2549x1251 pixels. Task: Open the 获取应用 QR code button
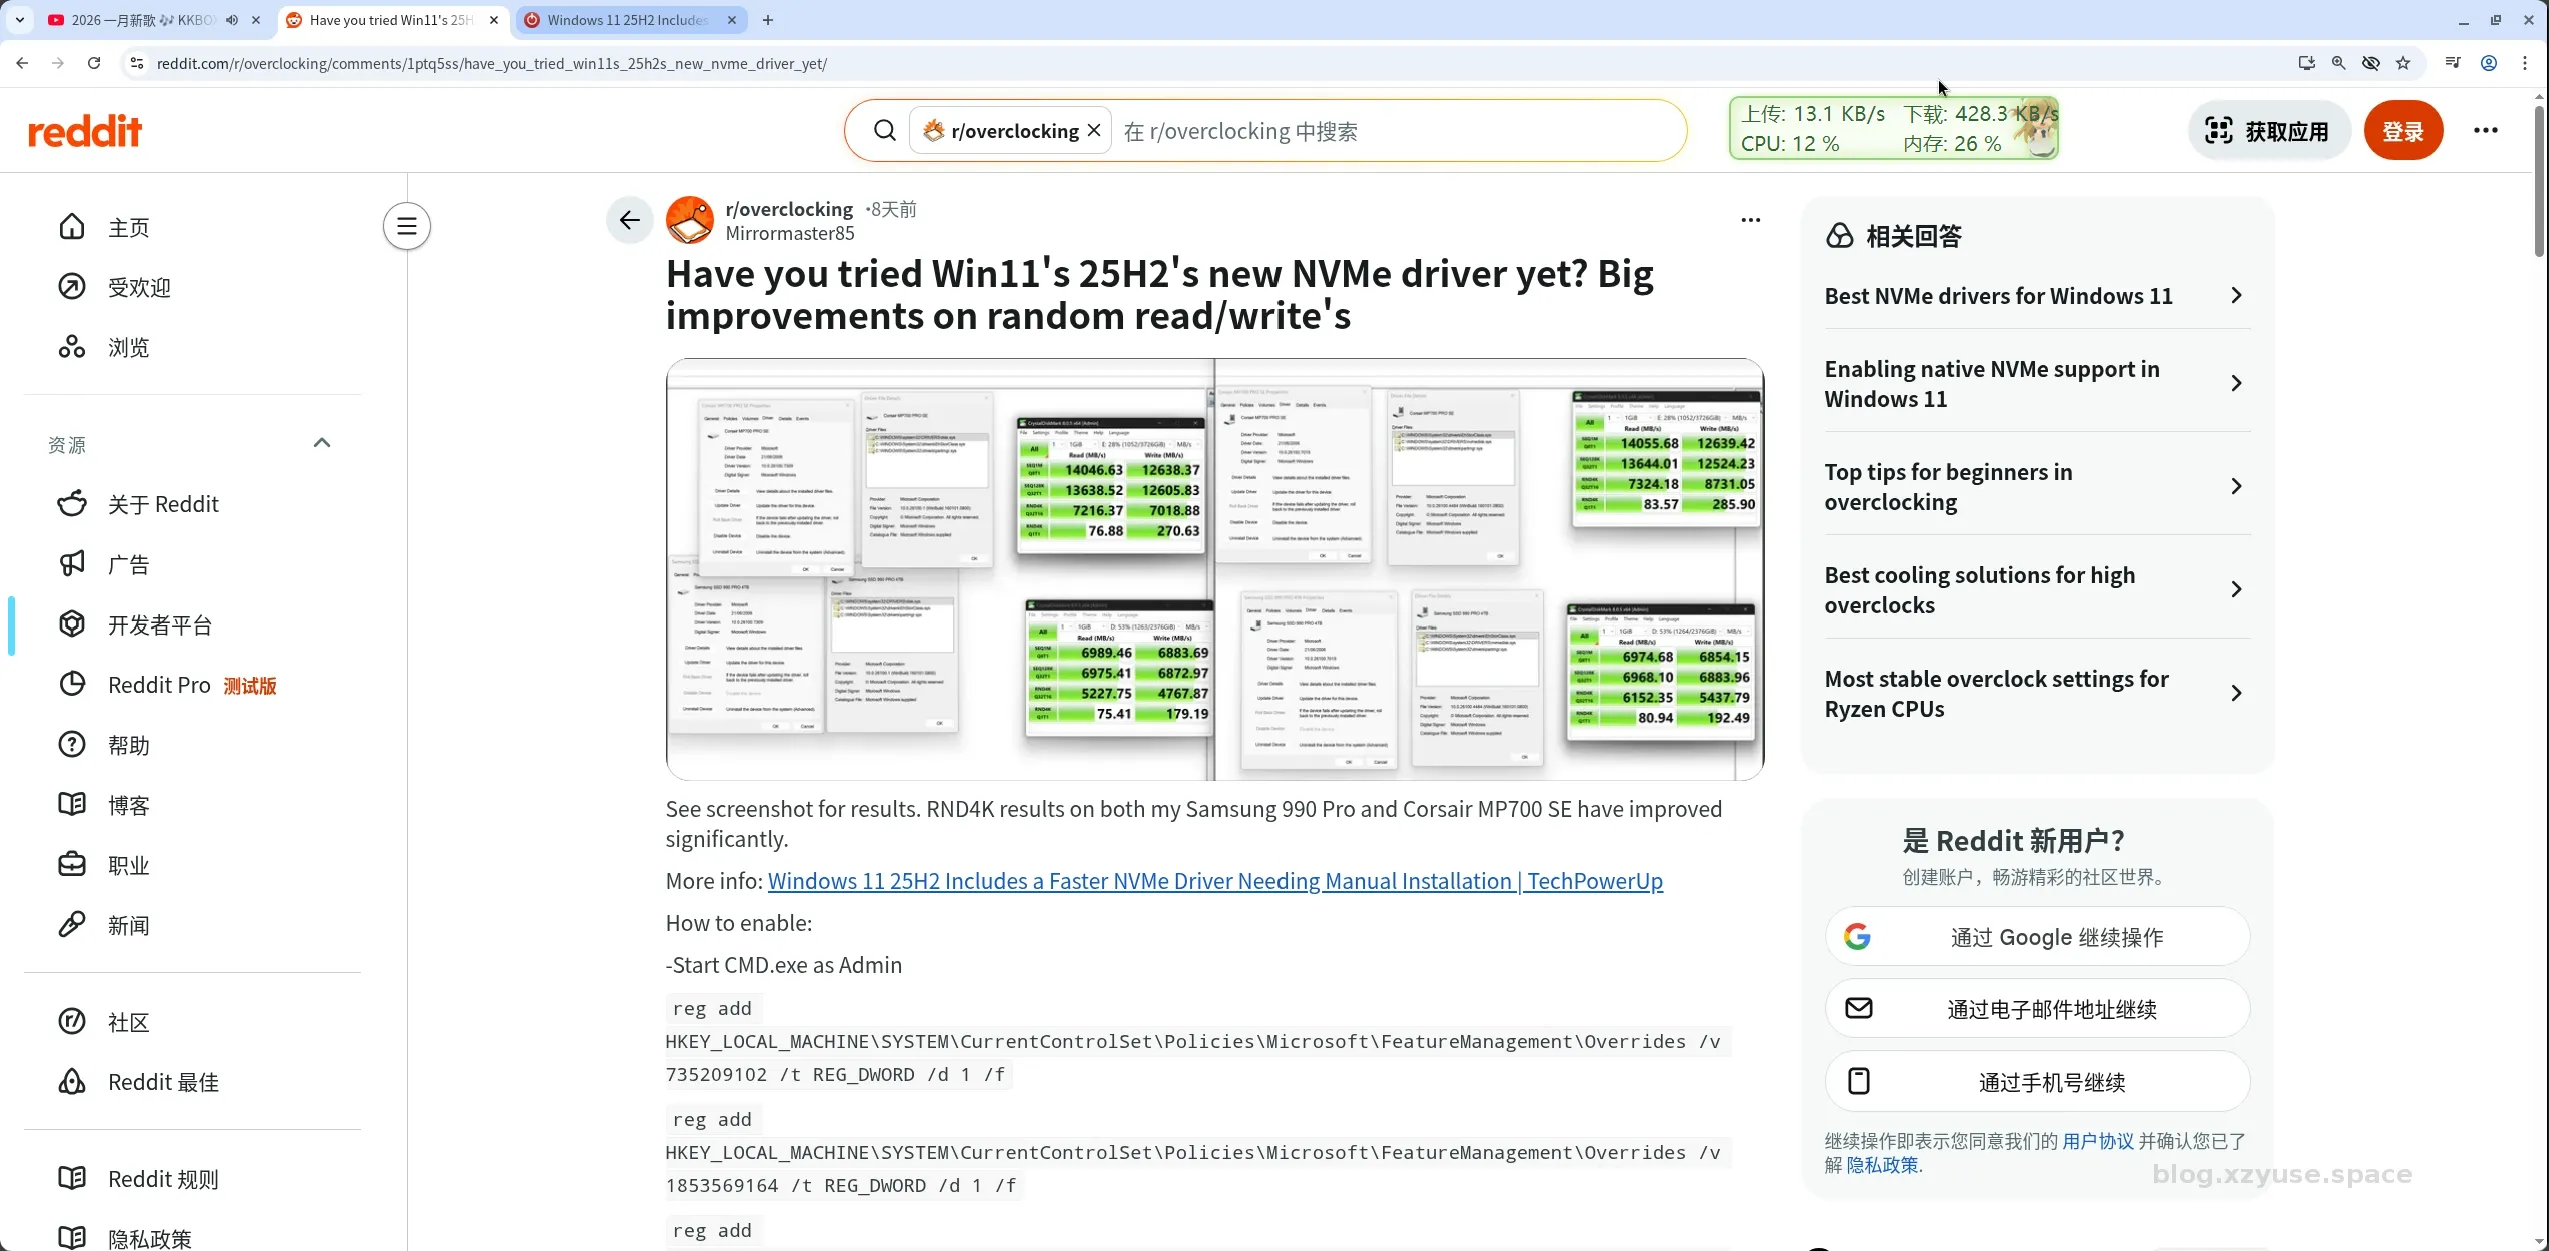click(2268, 131)
